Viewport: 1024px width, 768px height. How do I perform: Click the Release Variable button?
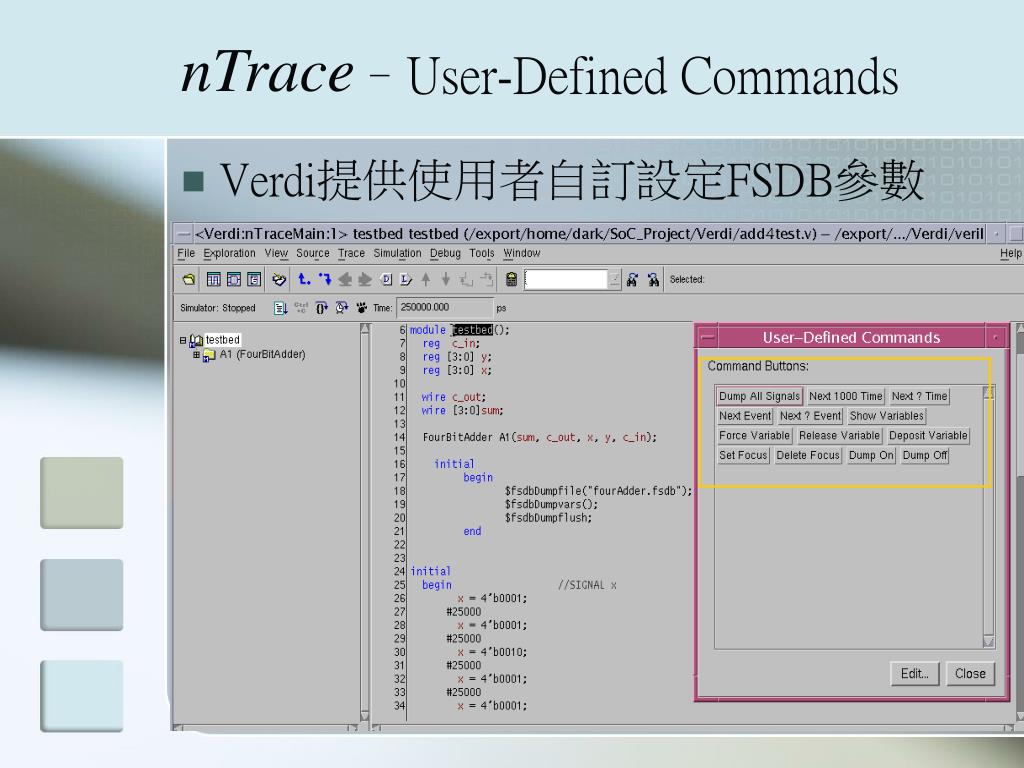839,436
